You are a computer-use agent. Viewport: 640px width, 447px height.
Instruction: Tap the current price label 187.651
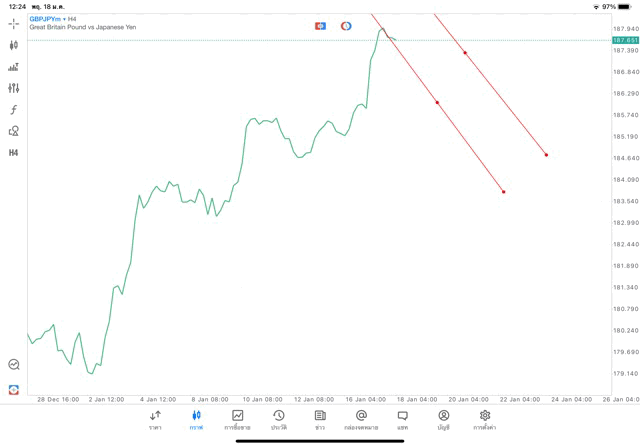click(x=624, y=40)
